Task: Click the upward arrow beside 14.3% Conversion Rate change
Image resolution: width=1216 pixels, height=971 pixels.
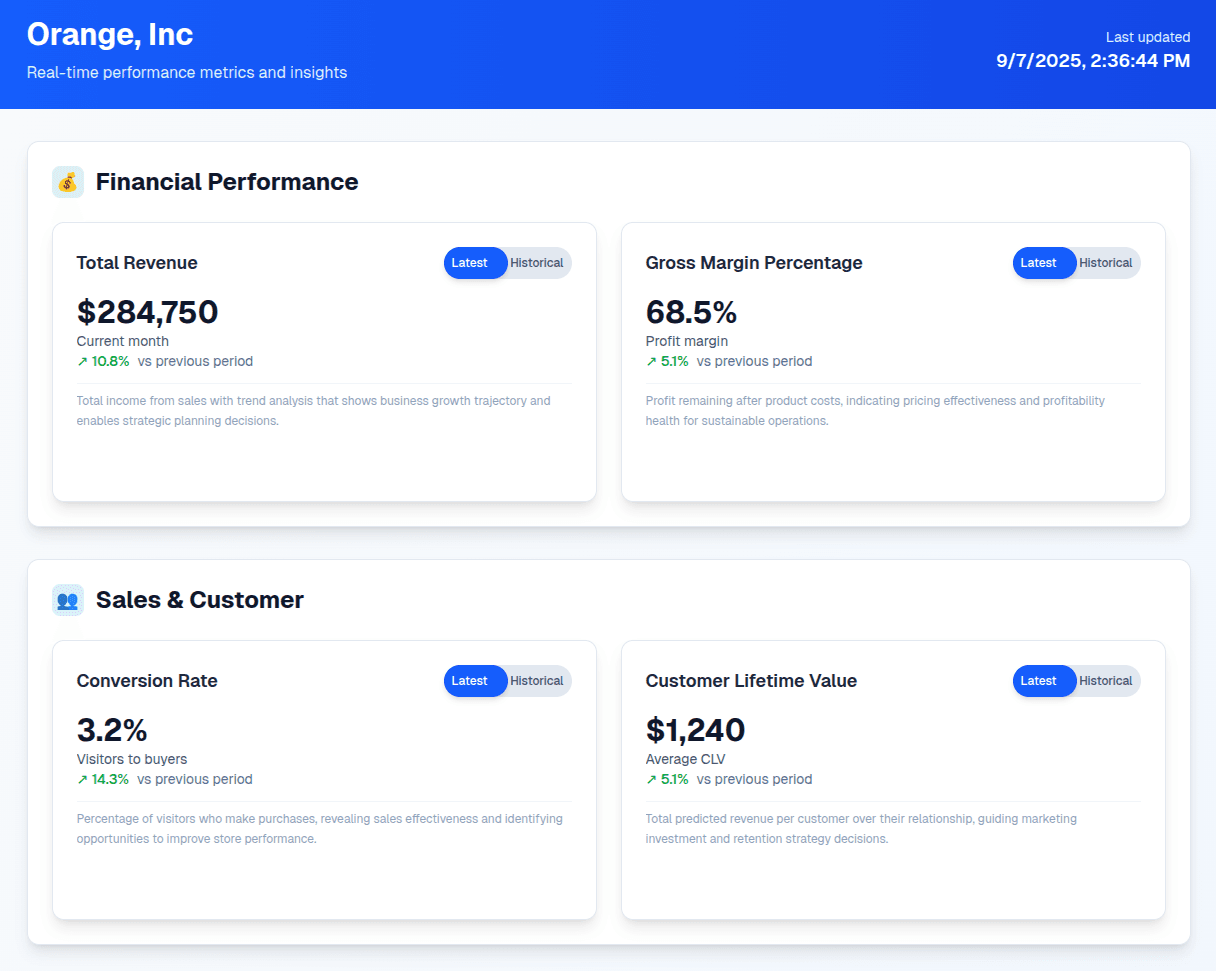Action: [x=81, y=779]
